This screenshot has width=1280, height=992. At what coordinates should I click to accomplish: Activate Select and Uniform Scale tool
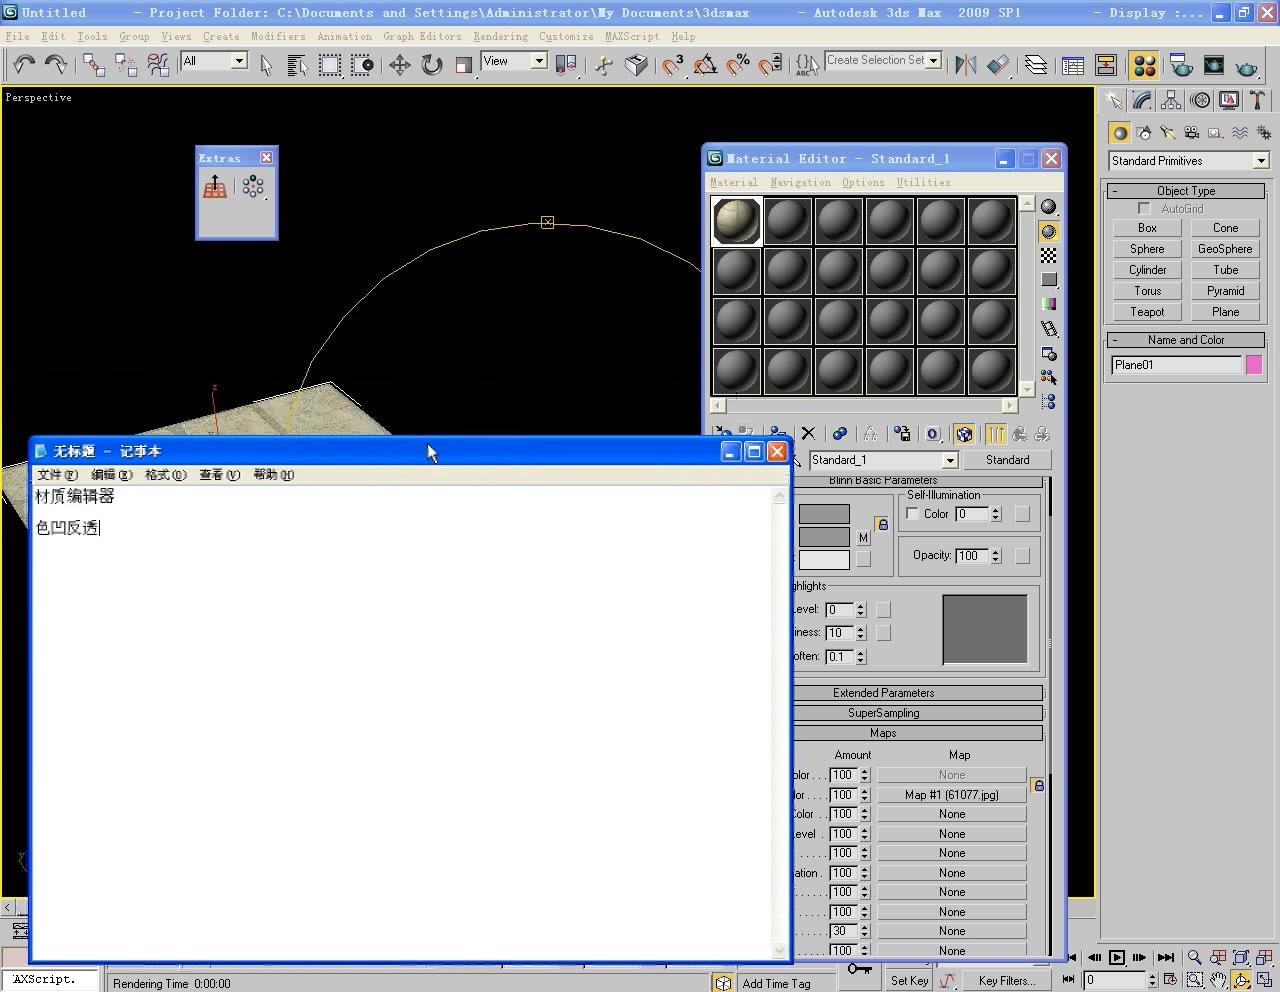coord(463,65)
